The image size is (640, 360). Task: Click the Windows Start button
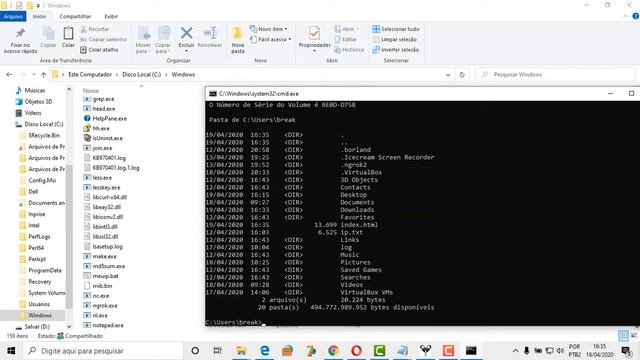click(11, 351)
